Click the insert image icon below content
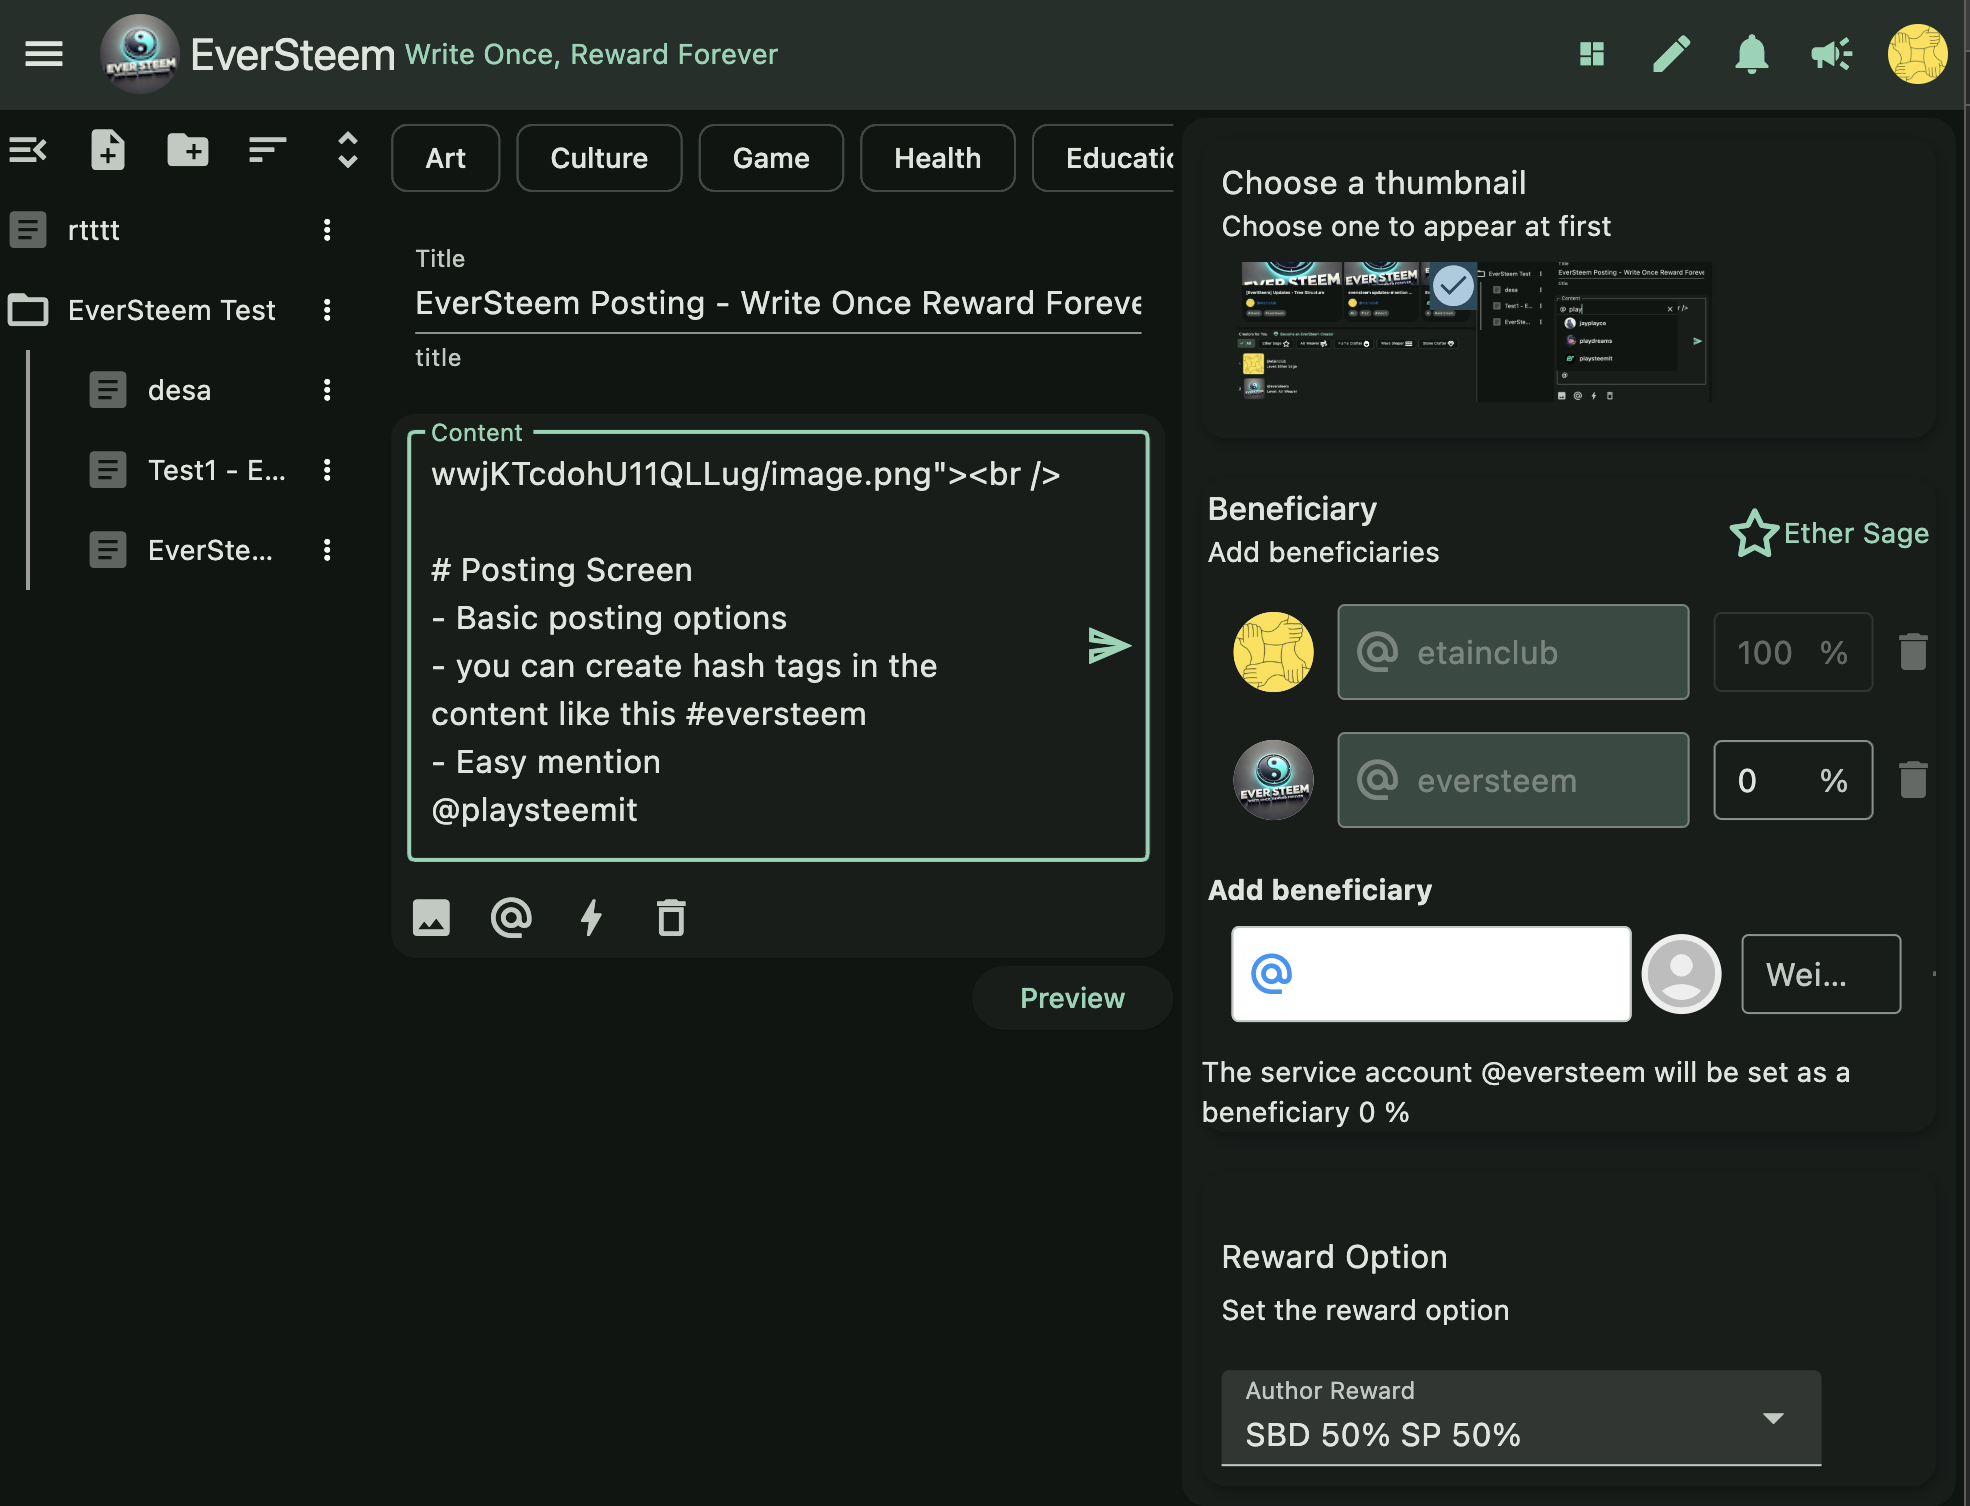1970x1506 pixels. click(x=431, y=917)
